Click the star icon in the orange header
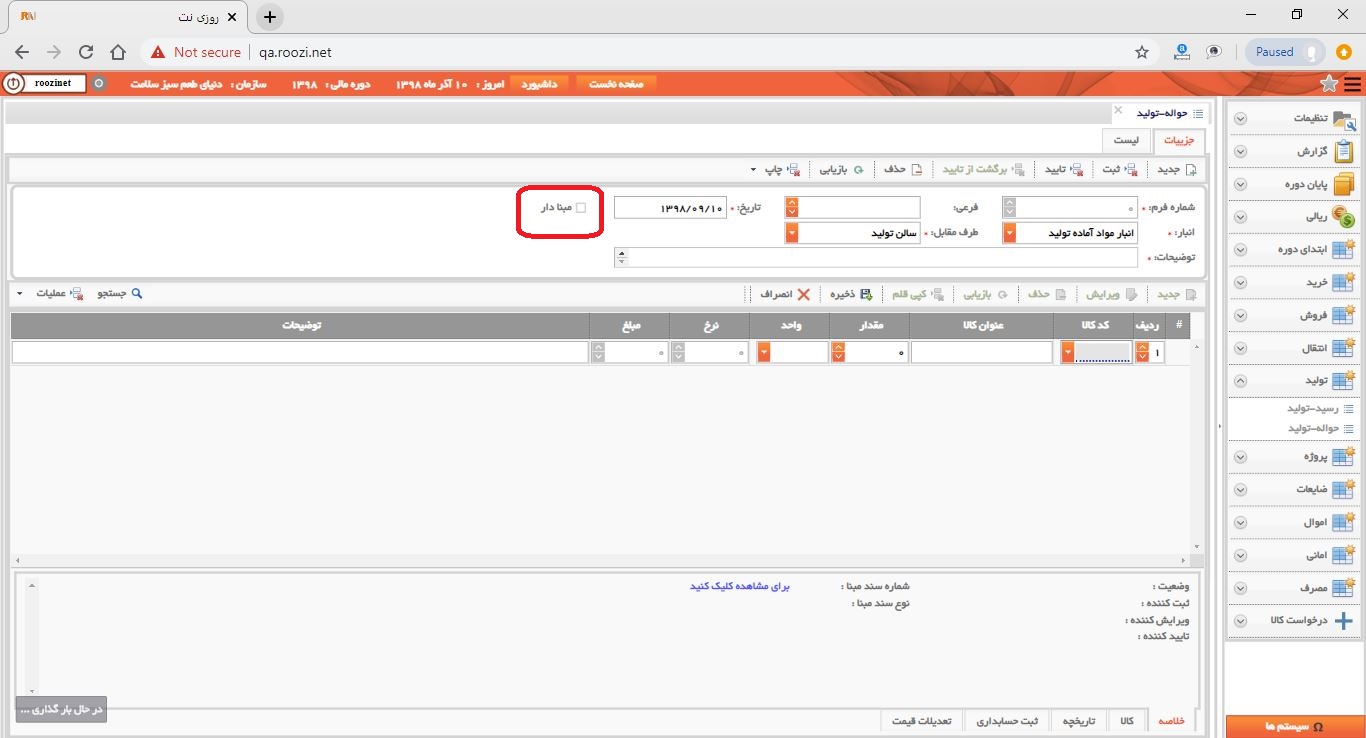 pos(1329,84)
